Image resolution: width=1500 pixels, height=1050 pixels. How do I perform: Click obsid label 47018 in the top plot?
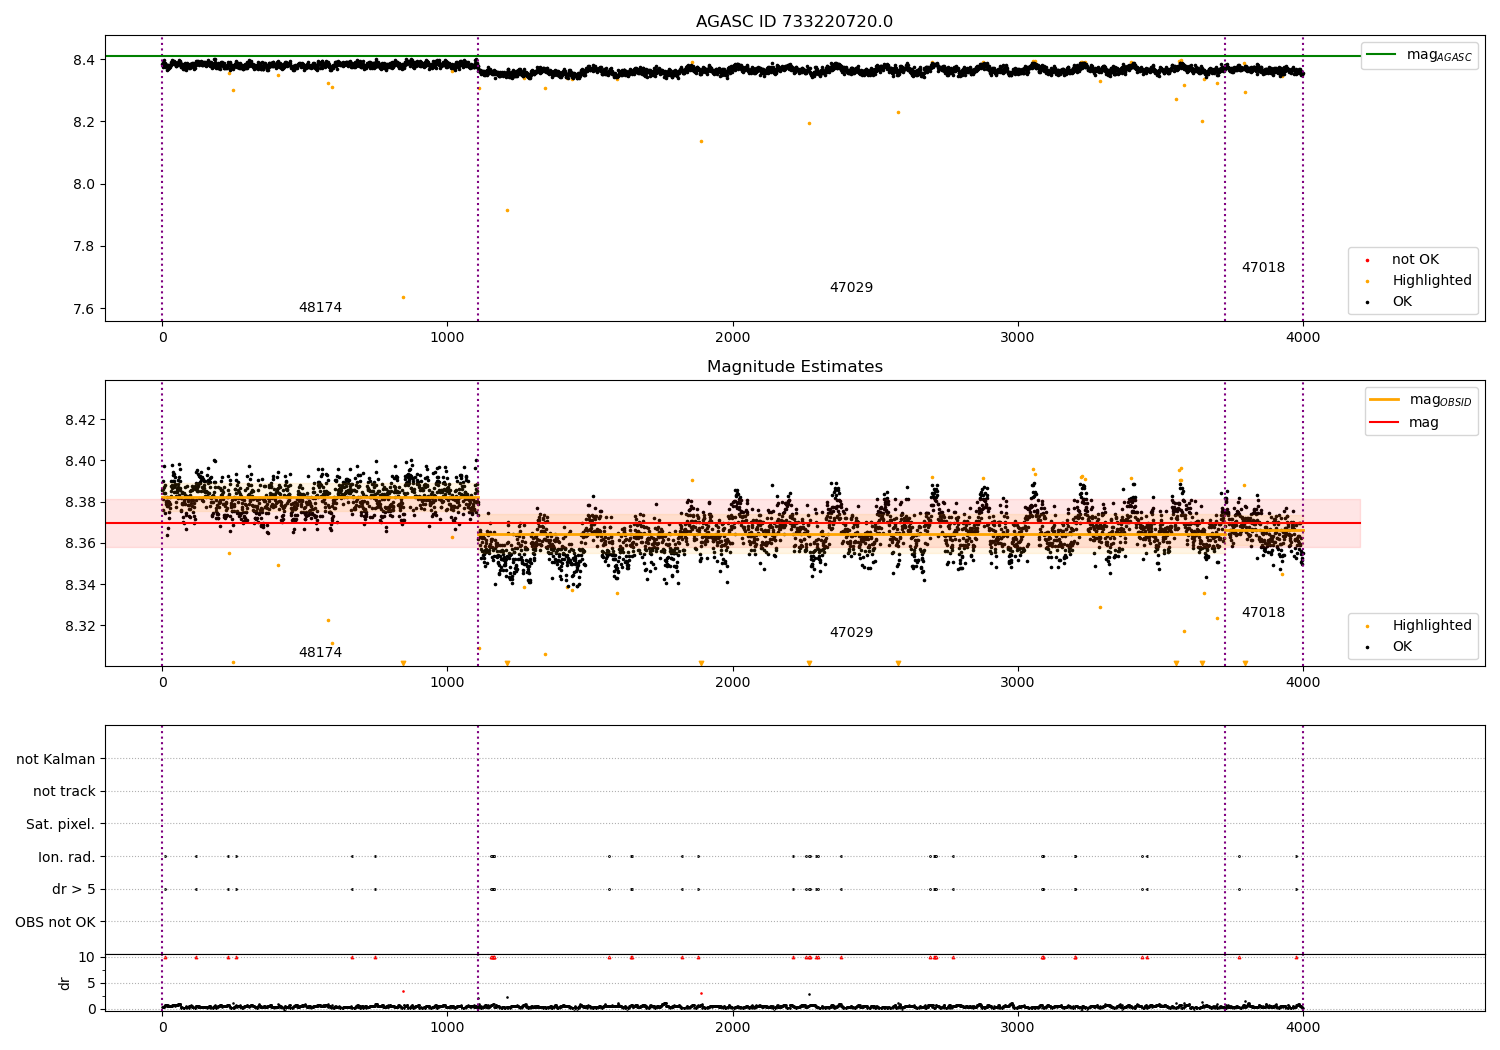tap(1263, 268)
